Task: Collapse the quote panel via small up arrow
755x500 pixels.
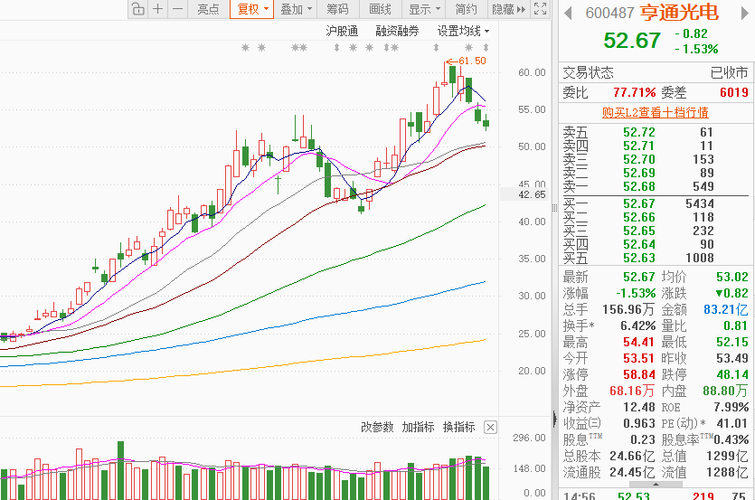Action: (x=655, y=484)
